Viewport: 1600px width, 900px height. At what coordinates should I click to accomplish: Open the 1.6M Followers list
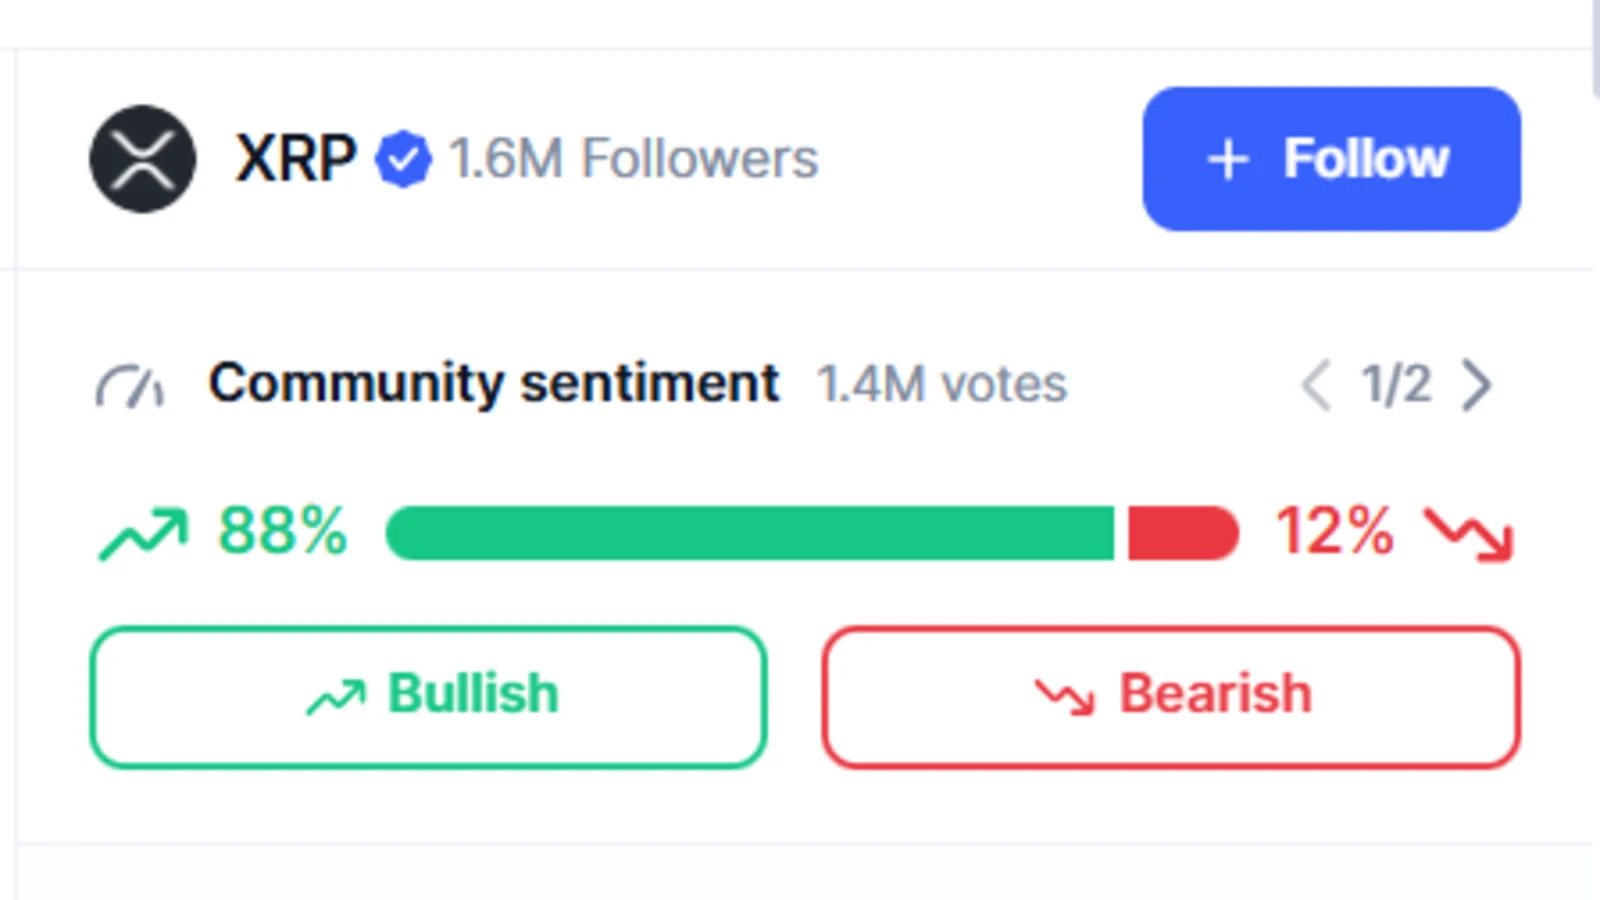(633, 159)
